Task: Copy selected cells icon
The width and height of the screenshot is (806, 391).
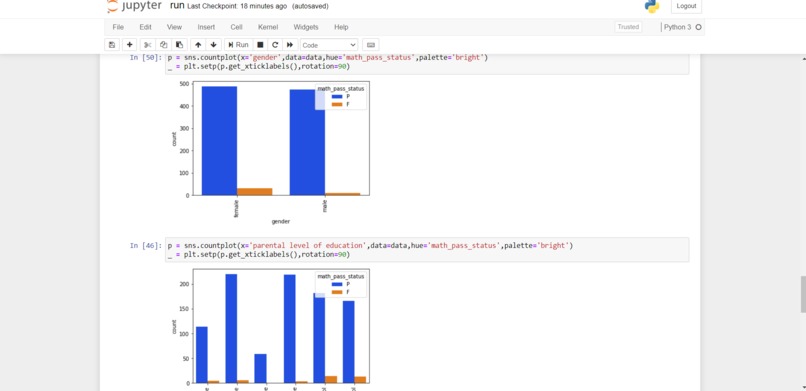Action: click(163, 45)
